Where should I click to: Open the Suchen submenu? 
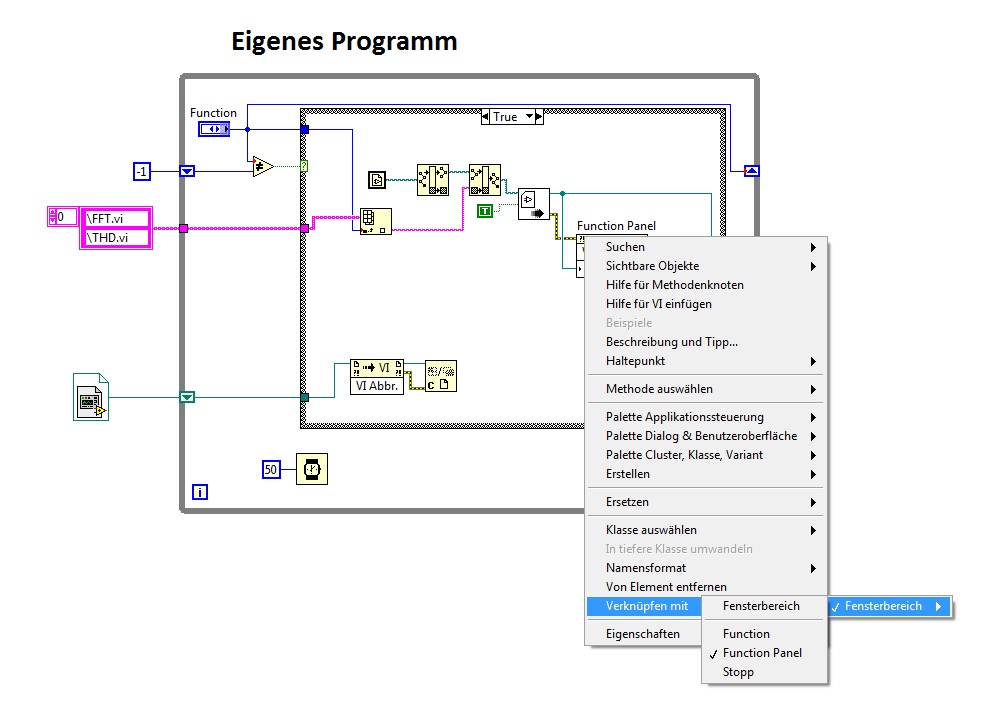point(706,247)
